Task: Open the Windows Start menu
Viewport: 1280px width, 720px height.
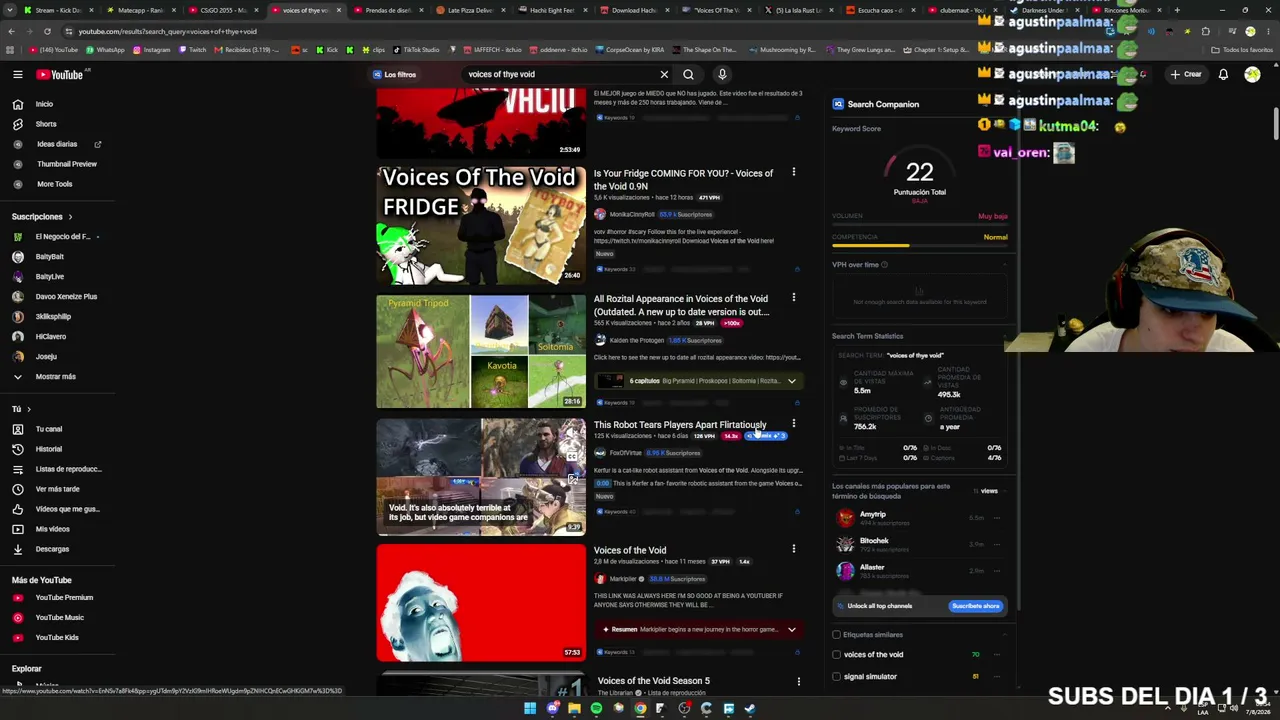Action: [530, 709]
